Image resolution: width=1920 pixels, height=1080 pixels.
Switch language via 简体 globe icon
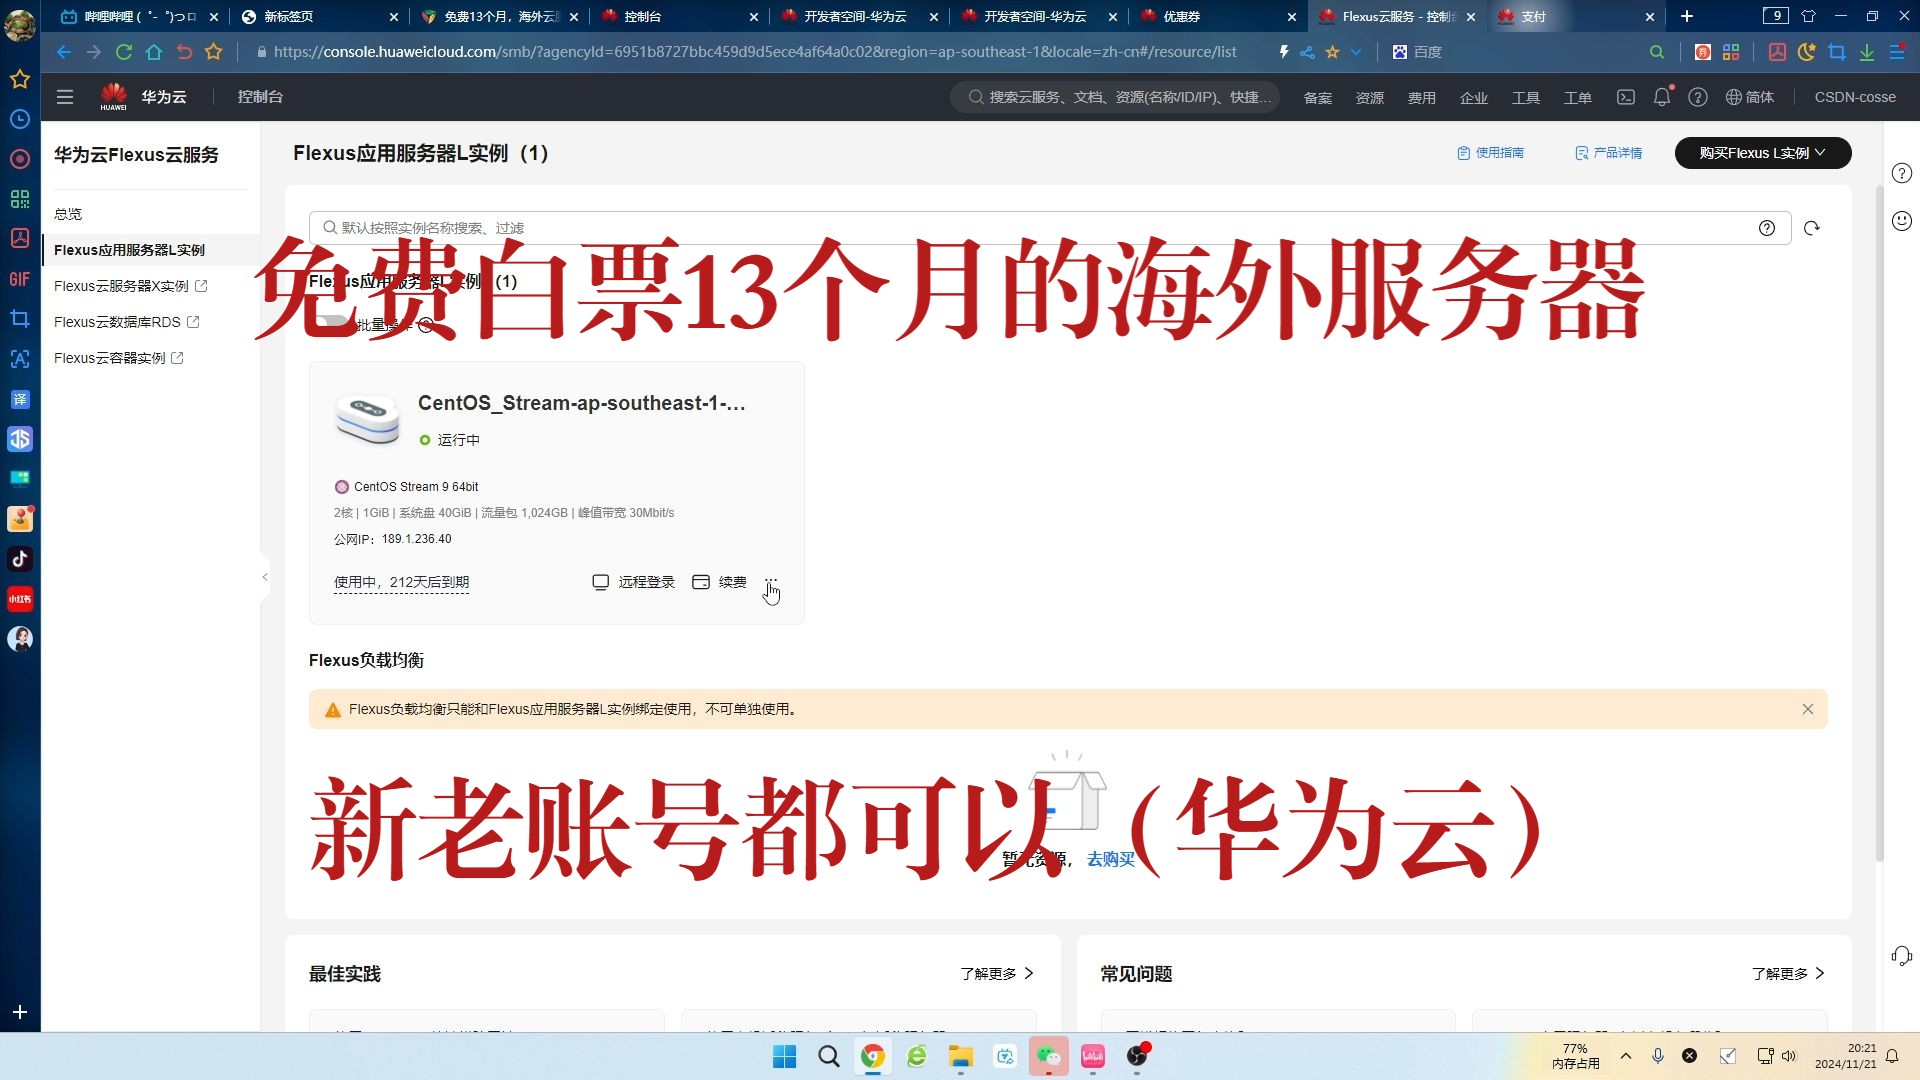[1750, 97]
